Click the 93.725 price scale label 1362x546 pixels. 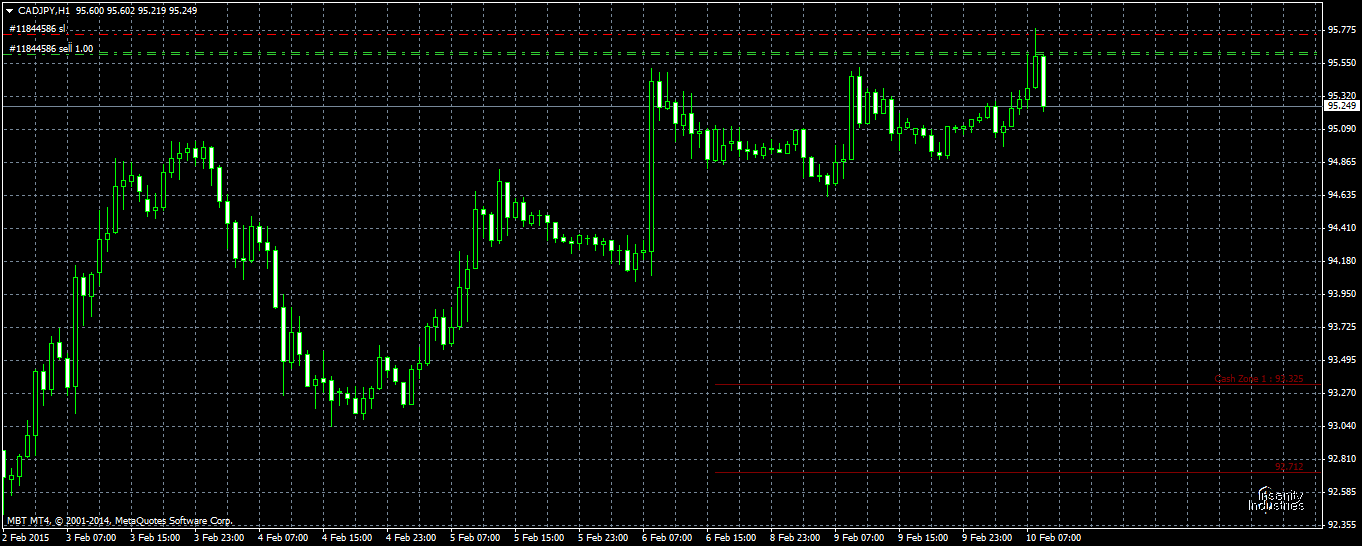1341,327
